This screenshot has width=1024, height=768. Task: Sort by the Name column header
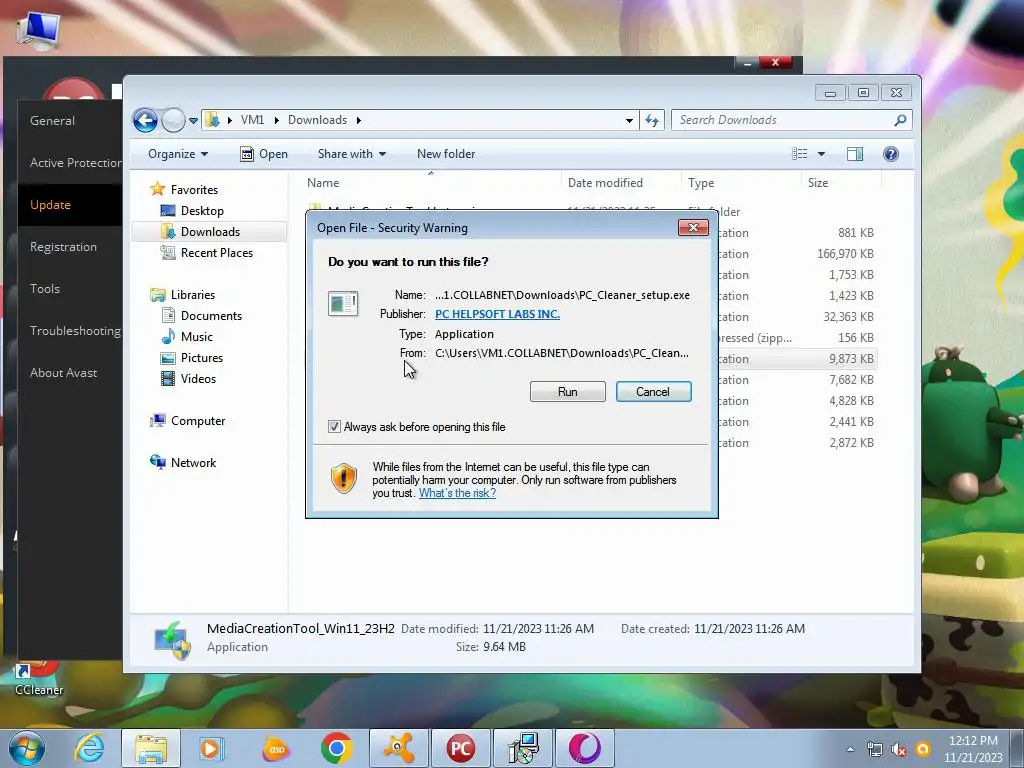click(x=430, y=184)
